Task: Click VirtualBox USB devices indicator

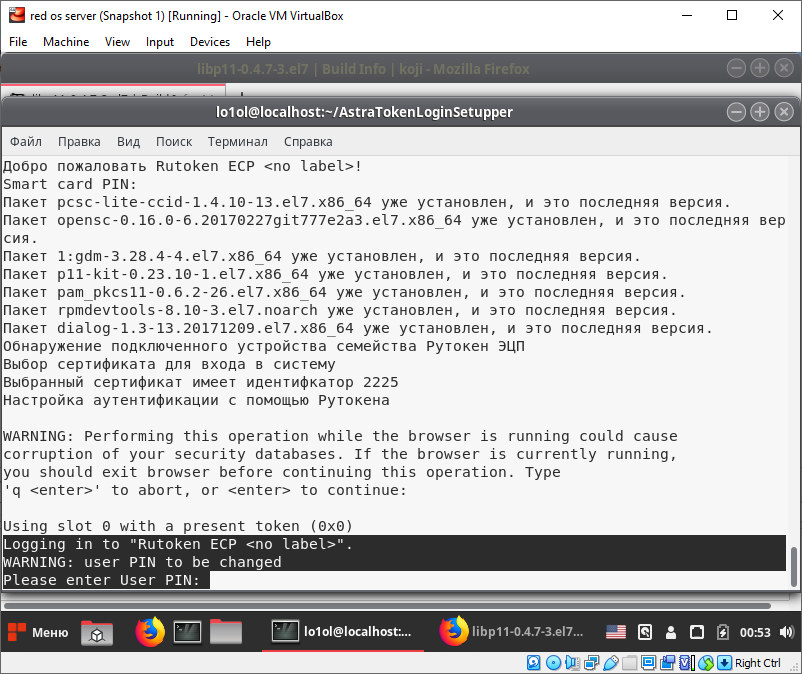Action: (611, 663)
